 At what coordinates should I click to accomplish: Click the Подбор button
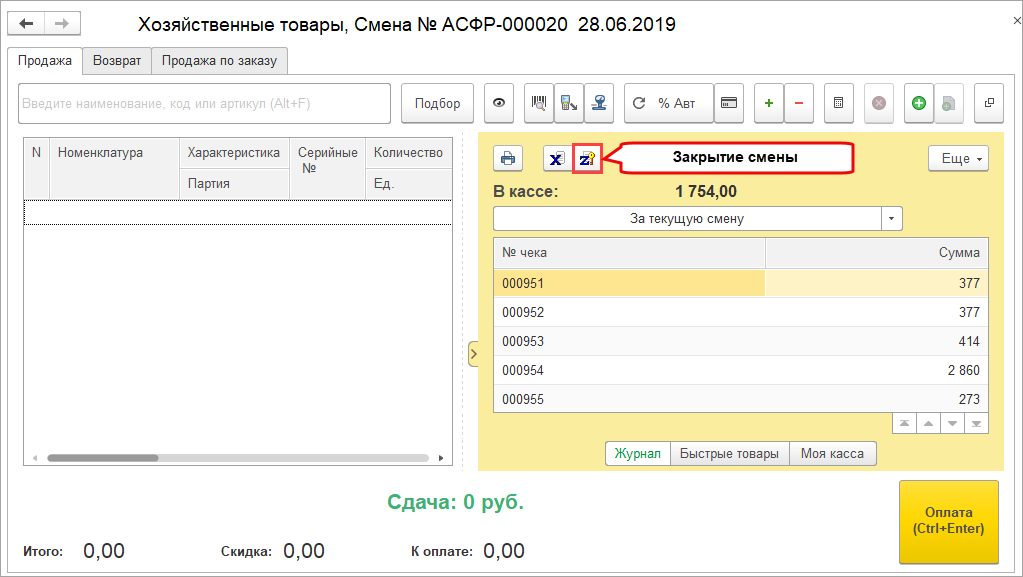coord(437,103)
